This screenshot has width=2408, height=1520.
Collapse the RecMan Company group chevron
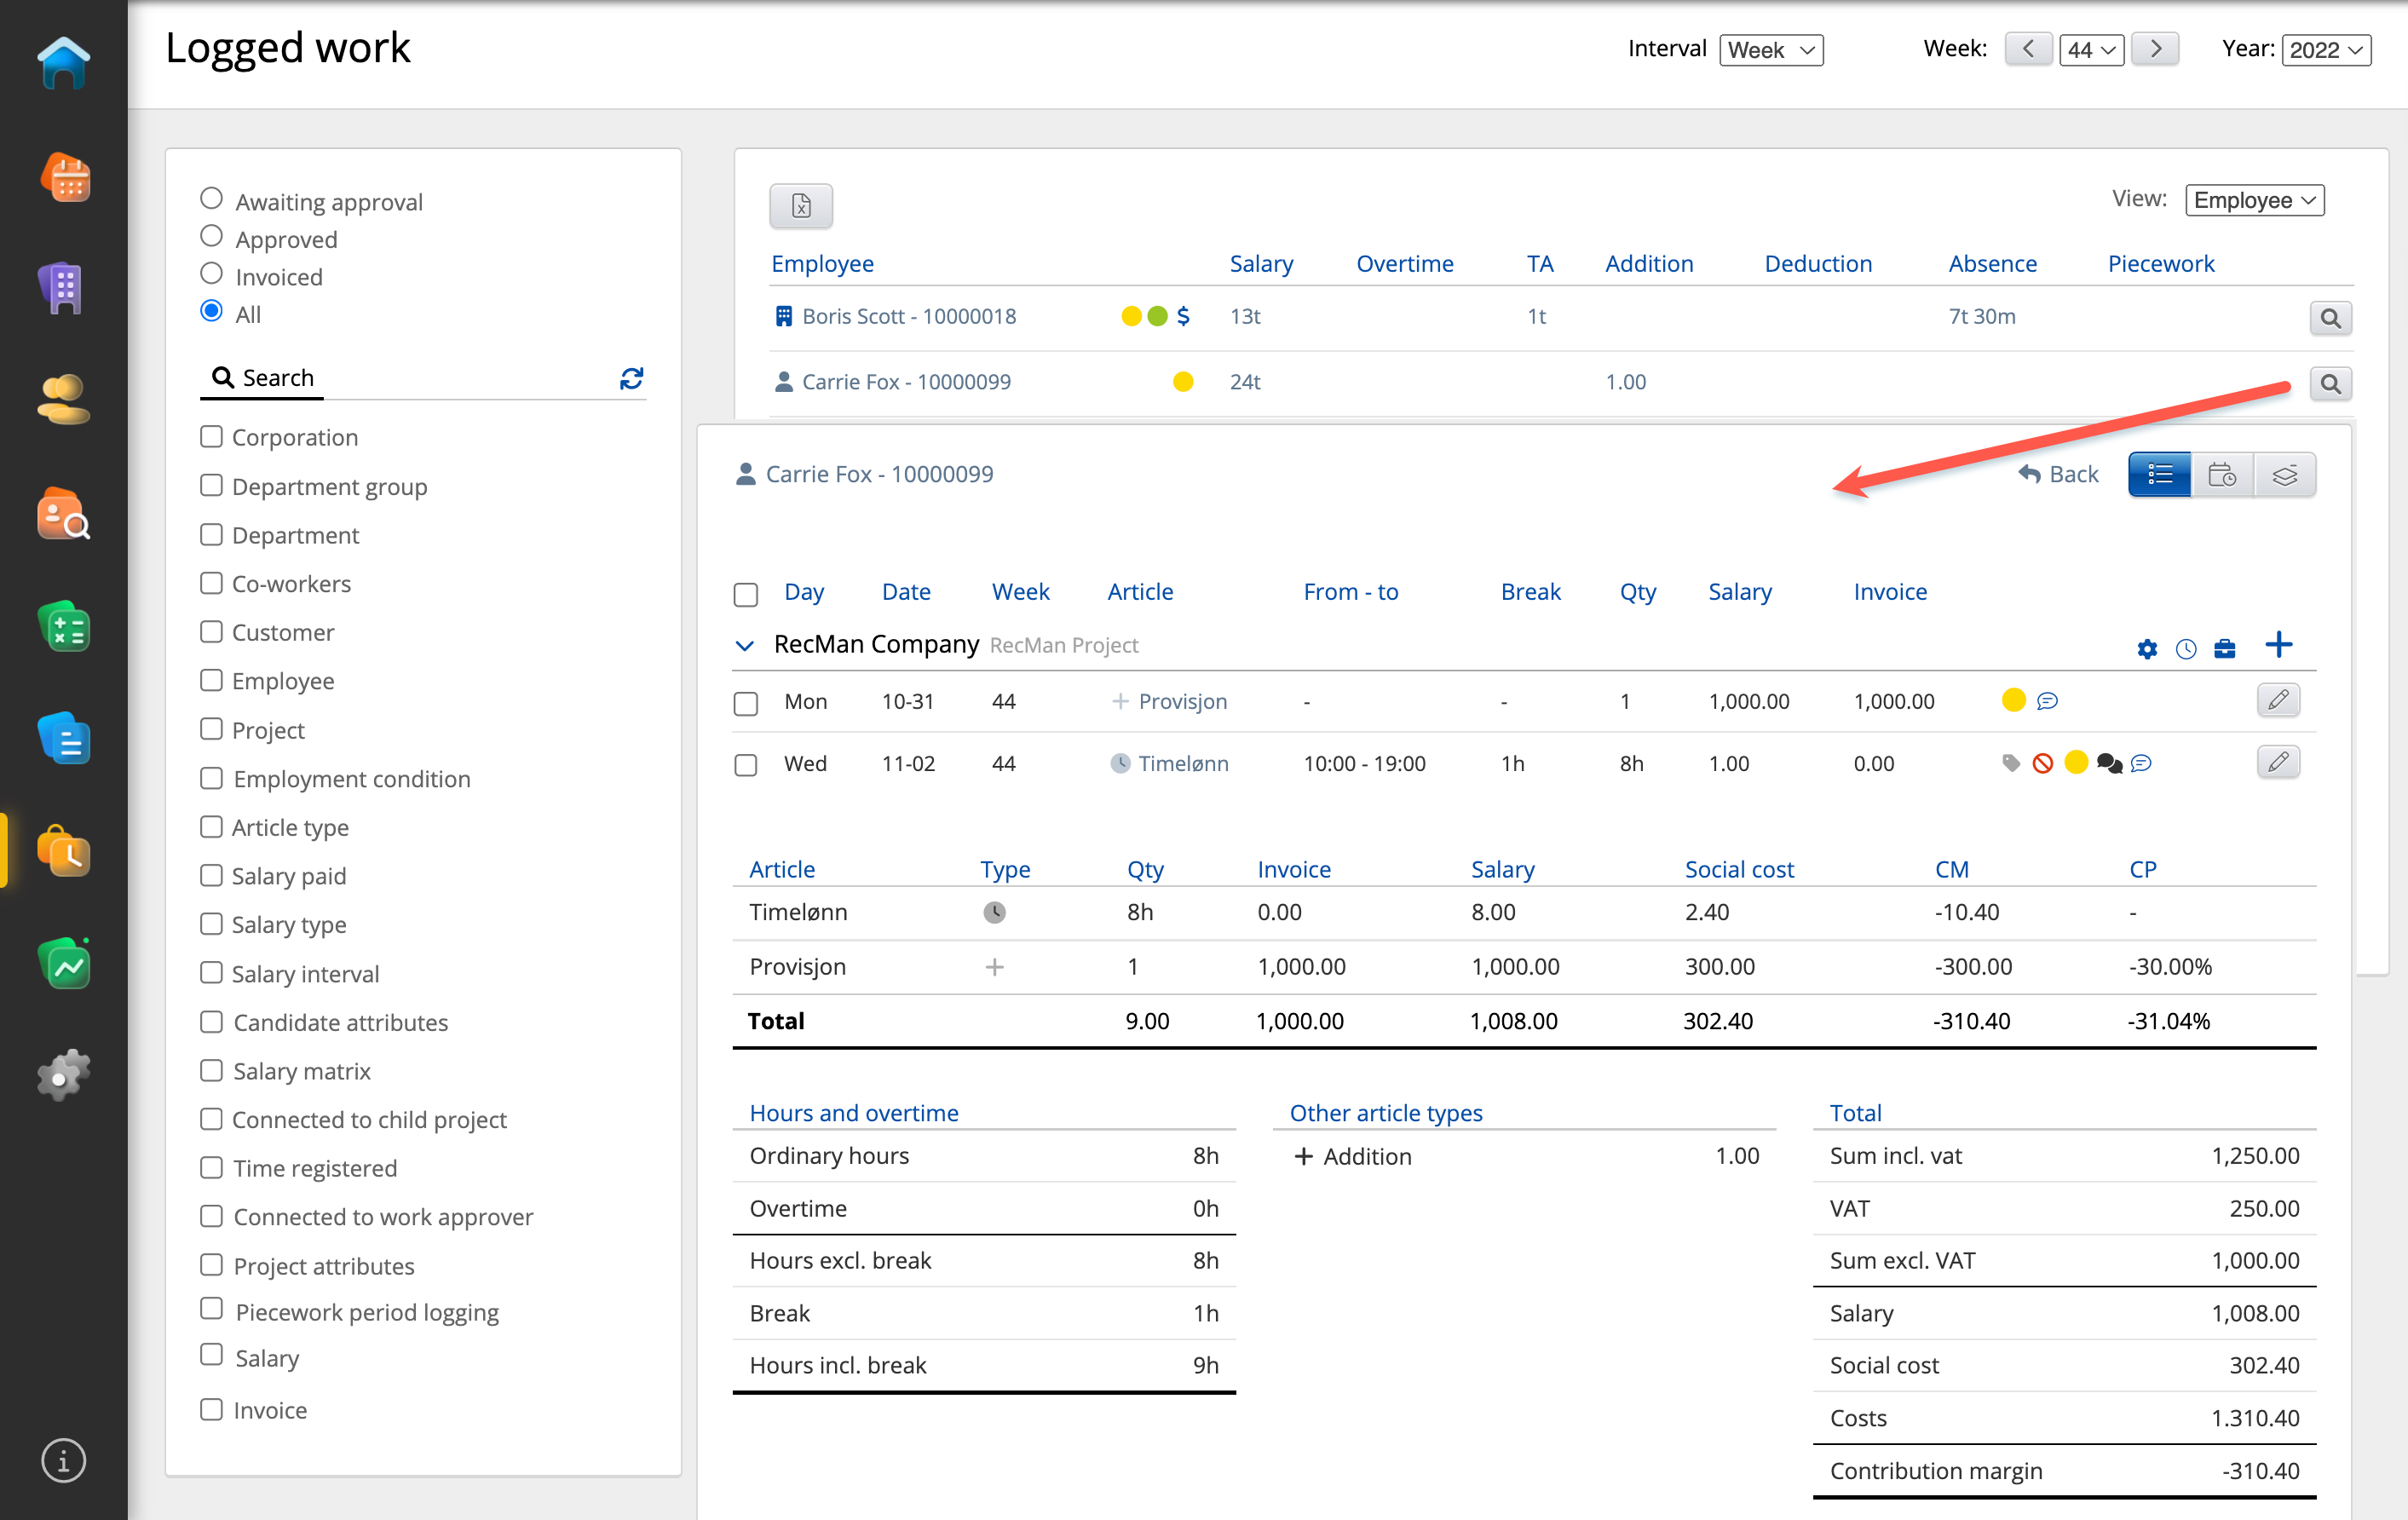click(x=744, y=646)
